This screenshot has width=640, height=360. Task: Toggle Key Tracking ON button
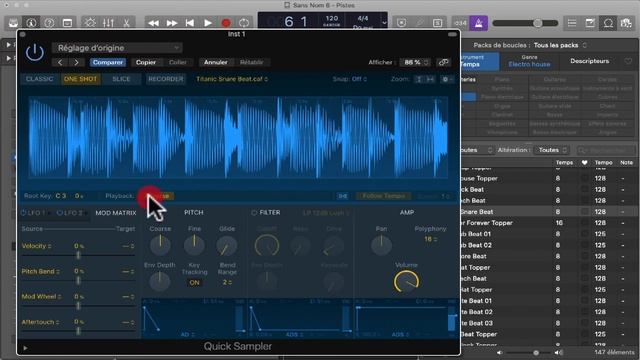[194, 282]
